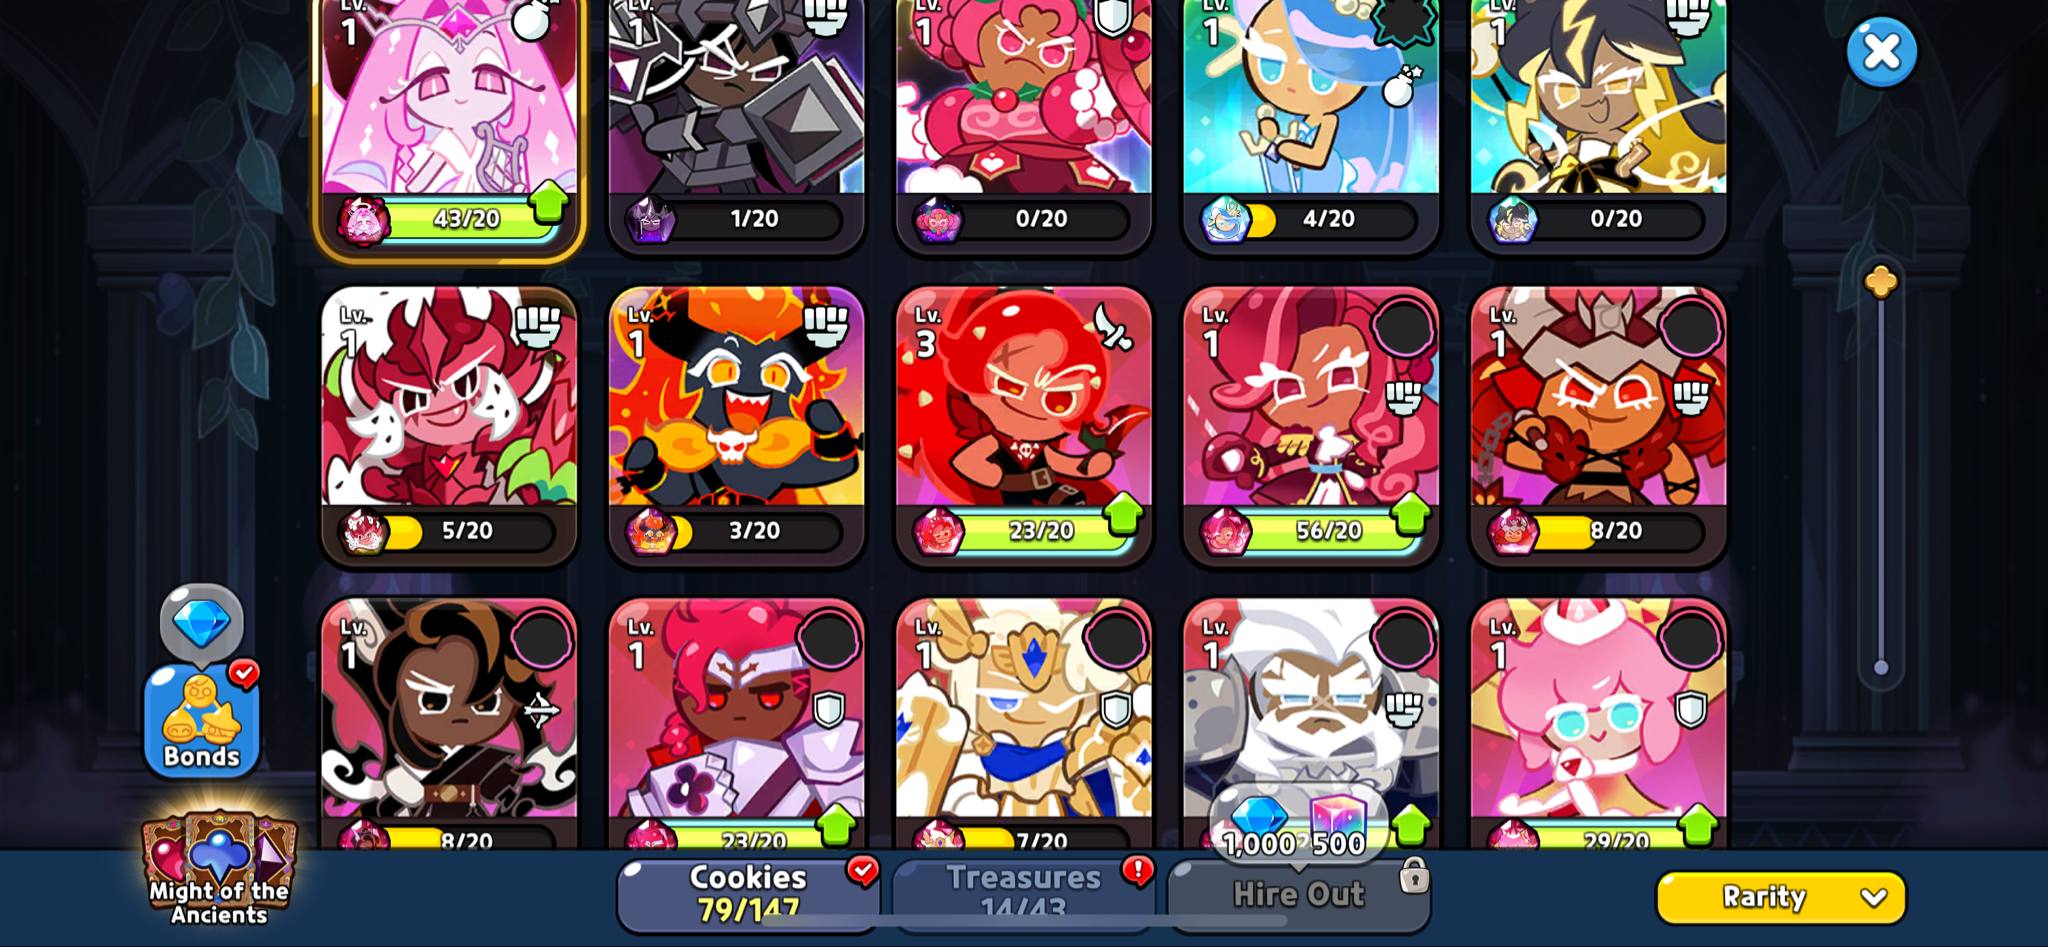This screenshot has width=2048, height=947.
Task: Tap the soulstone icon beside 5/20 progress
Action: (x=363, y=531)
